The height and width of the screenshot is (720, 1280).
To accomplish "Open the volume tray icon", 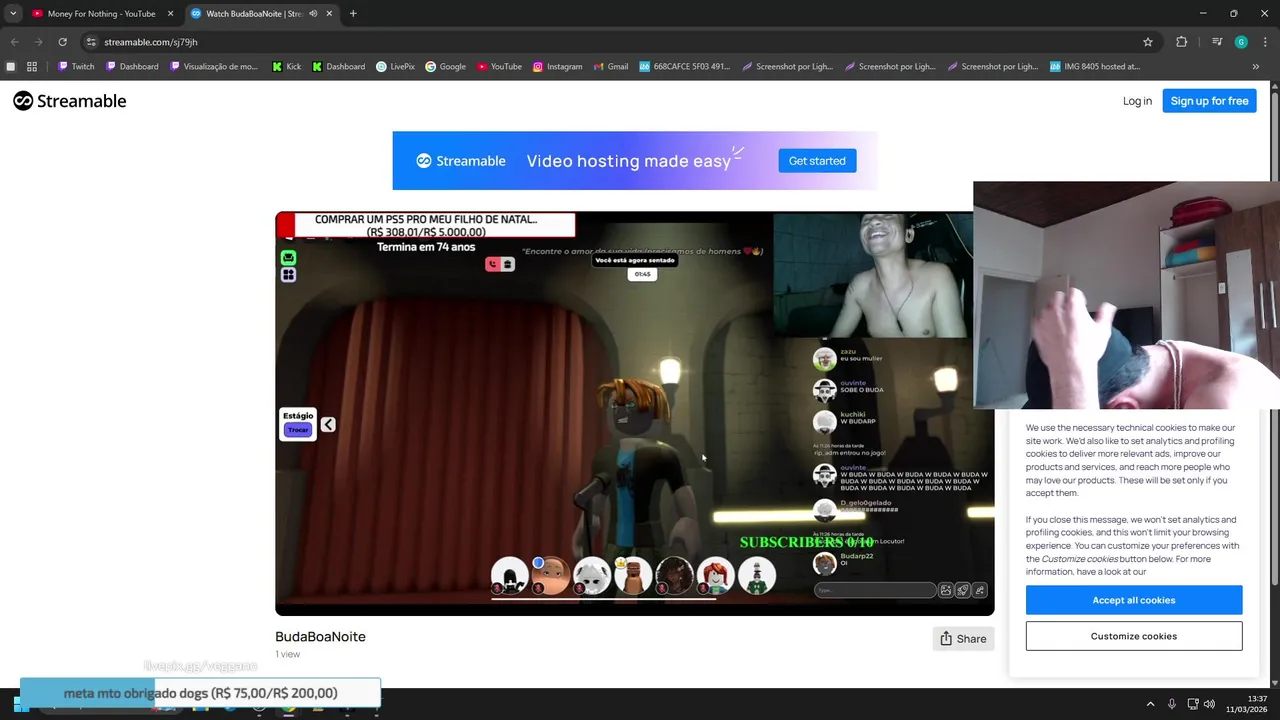I will 1209,704.
